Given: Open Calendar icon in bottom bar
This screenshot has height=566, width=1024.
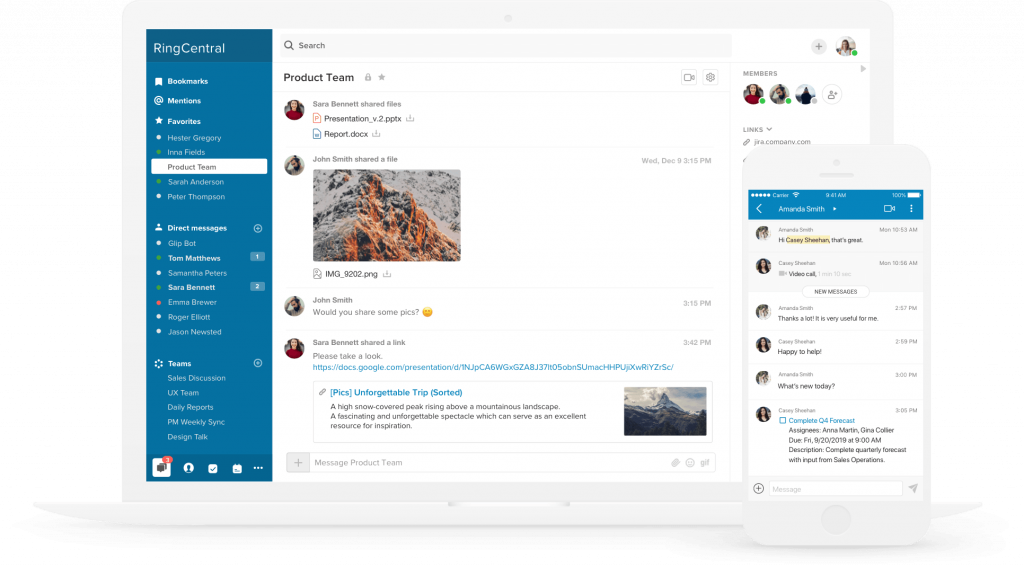Looking at the screenshot, I should coord(236,469).
